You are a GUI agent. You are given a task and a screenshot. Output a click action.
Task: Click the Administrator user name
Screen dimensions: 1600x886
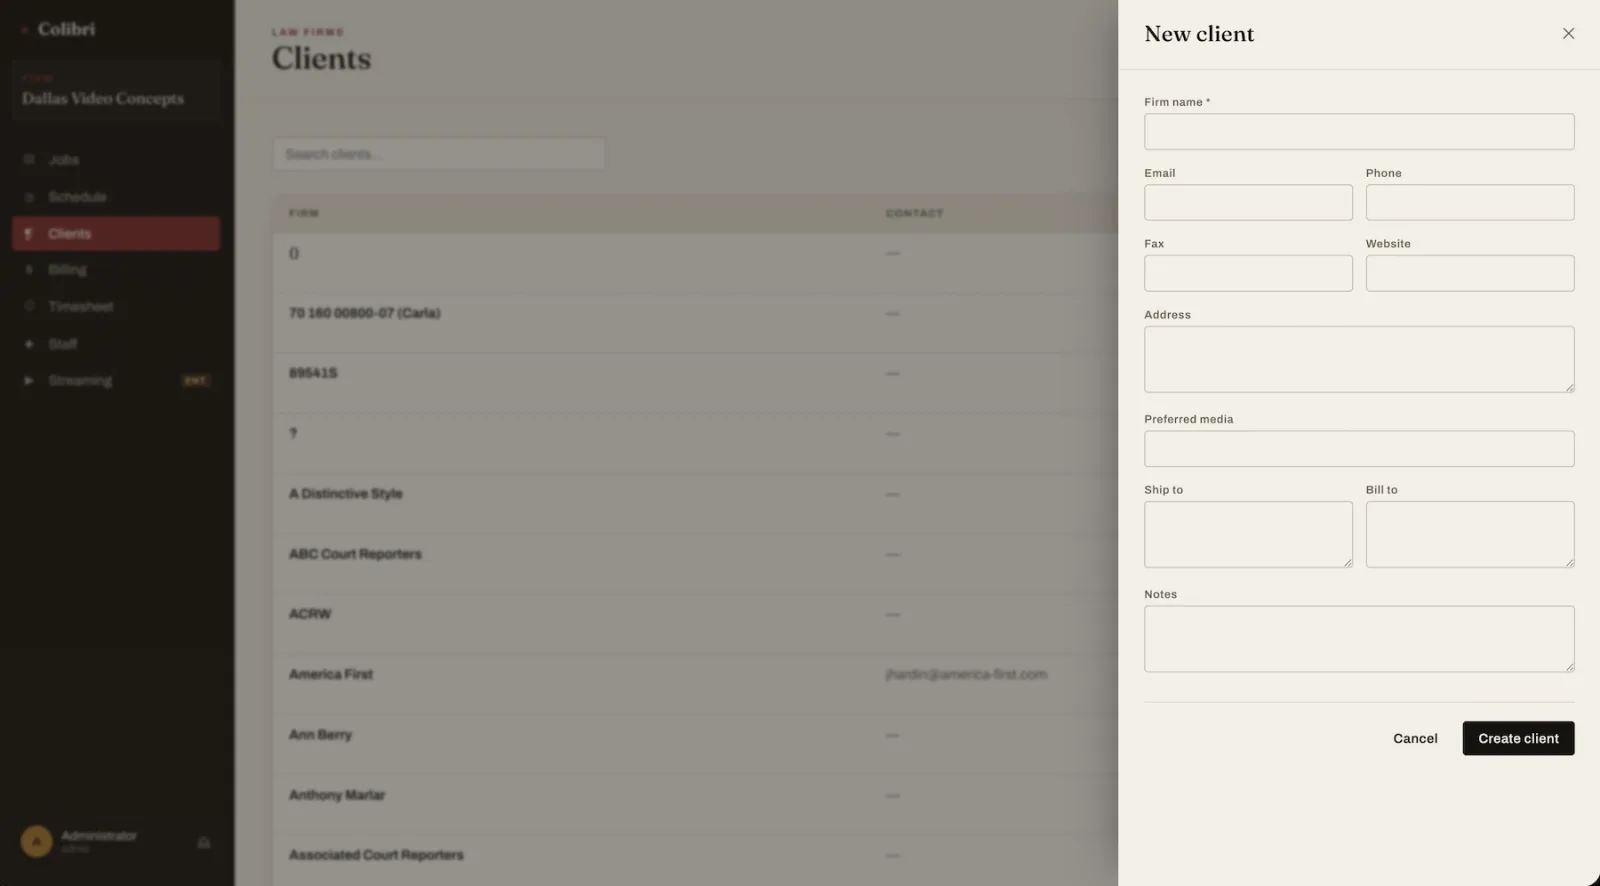tap(99, 835)
